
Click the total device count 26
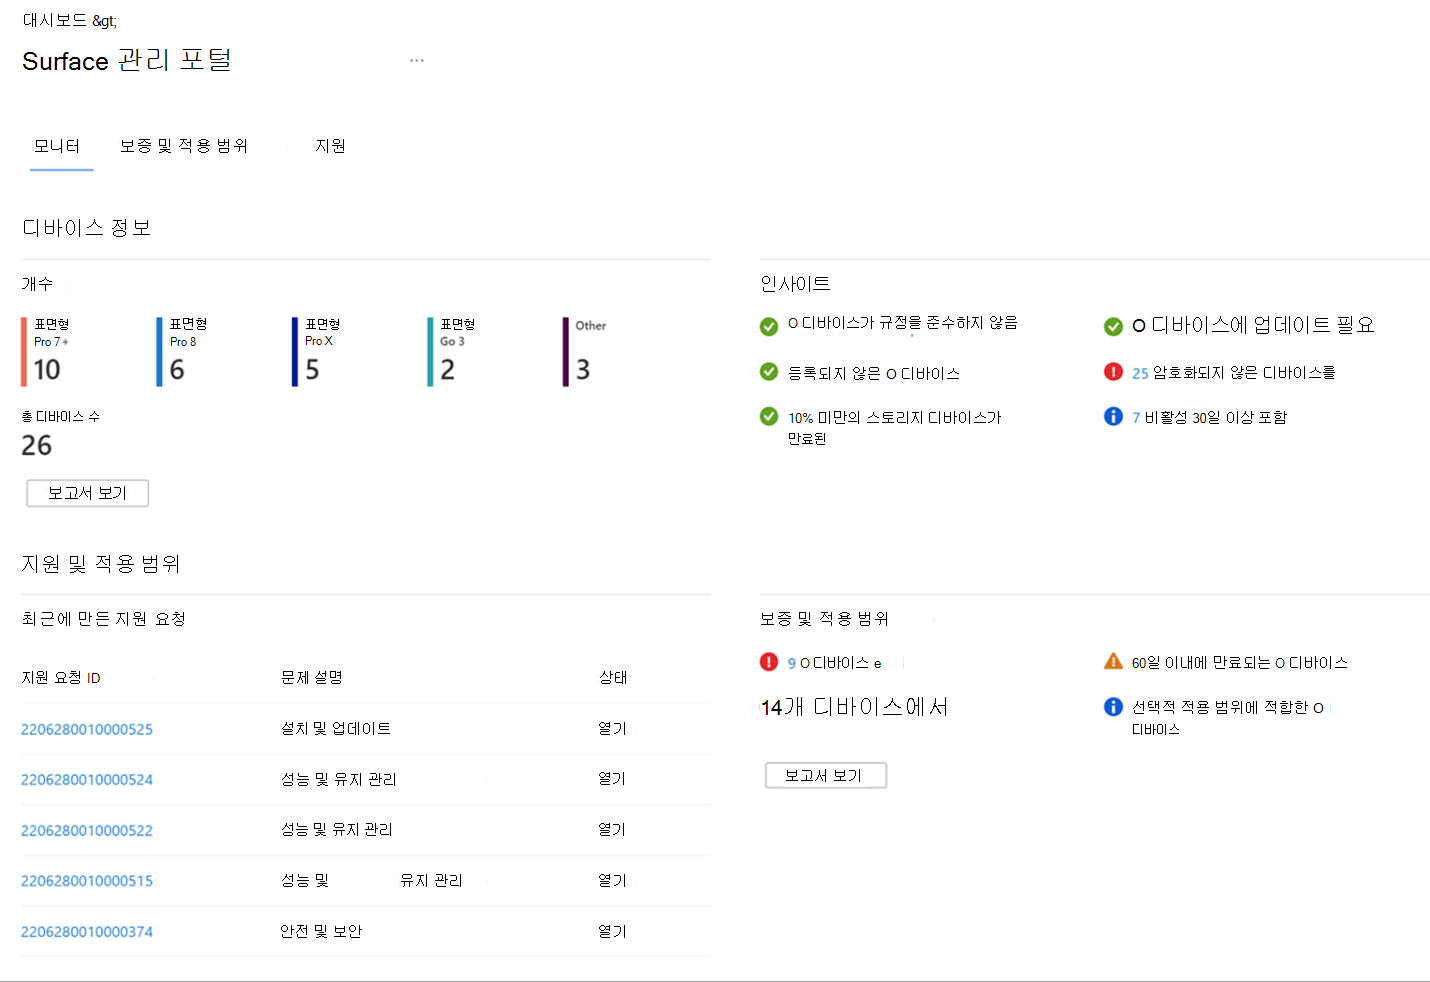37,446
